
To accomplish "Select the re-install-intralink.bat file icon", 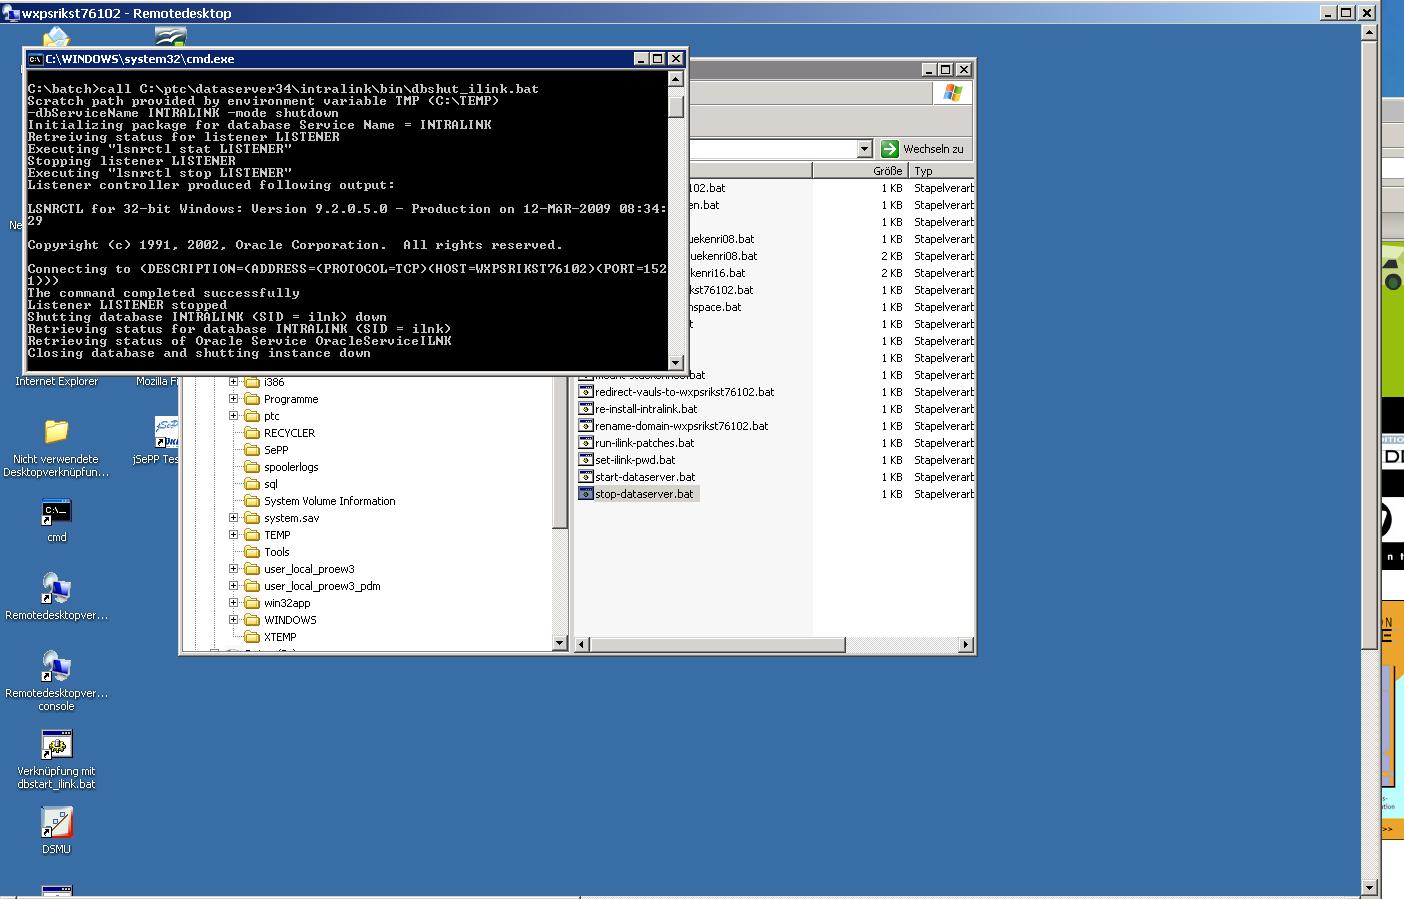I will click(x=586, y=409).
